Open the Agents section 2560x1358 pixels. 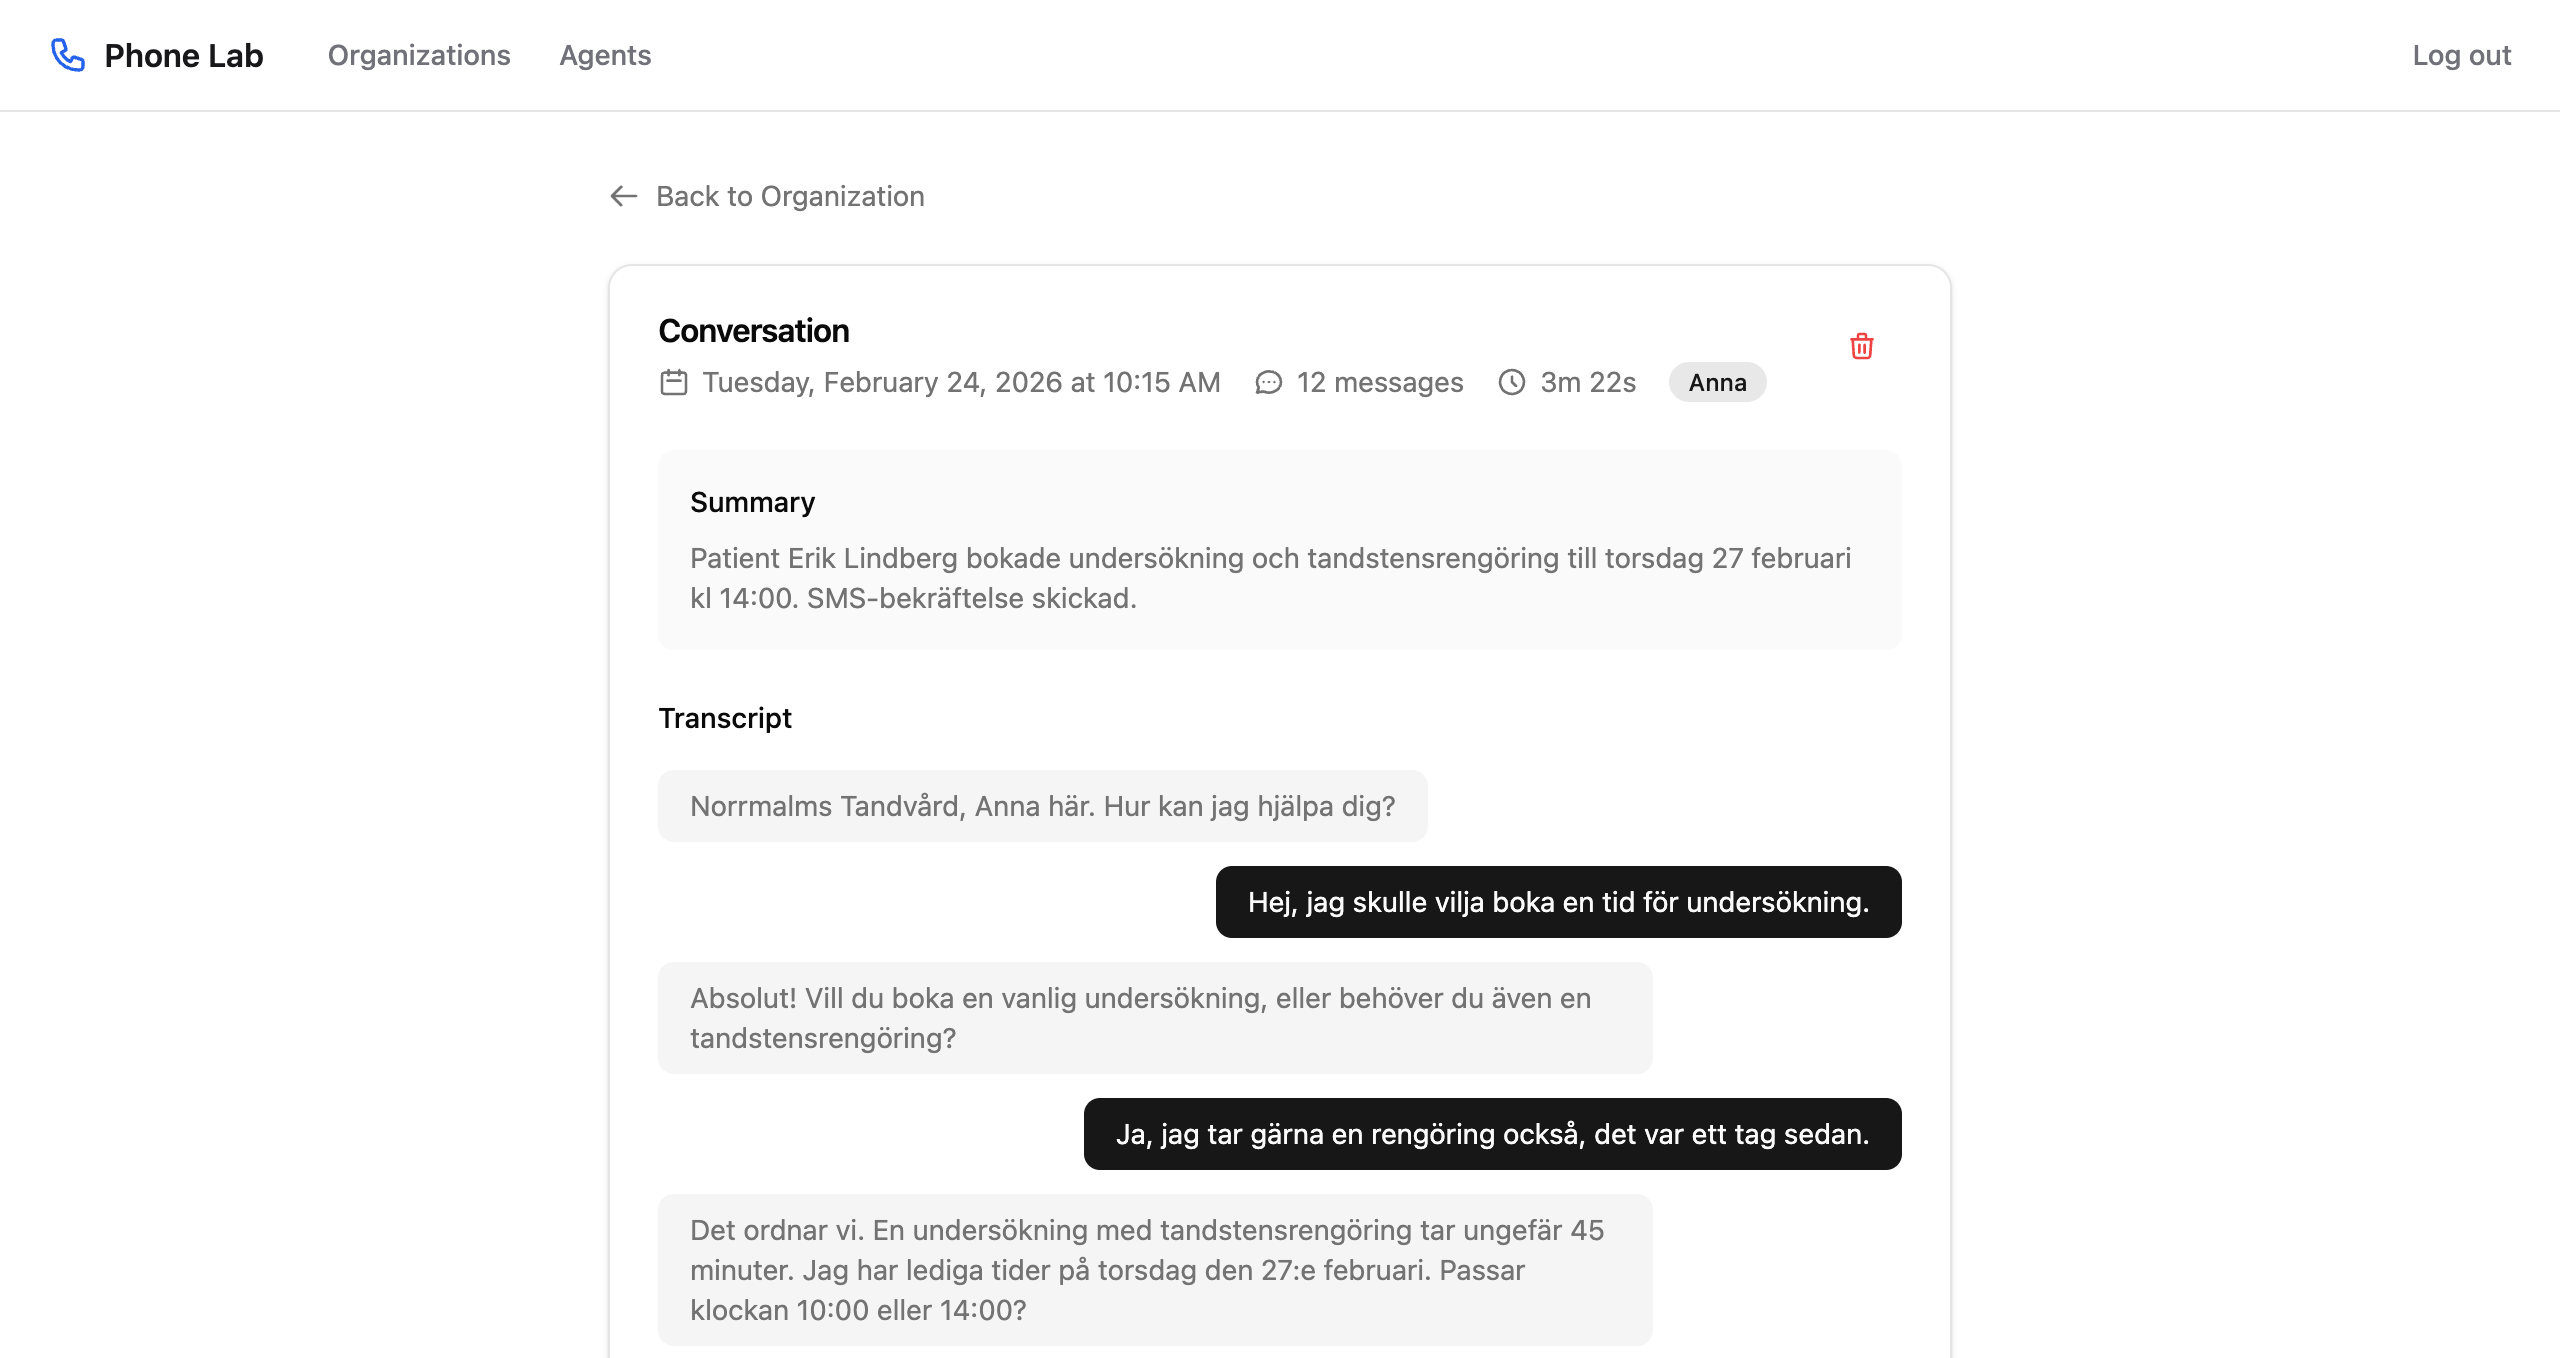(x=606, y=56)
